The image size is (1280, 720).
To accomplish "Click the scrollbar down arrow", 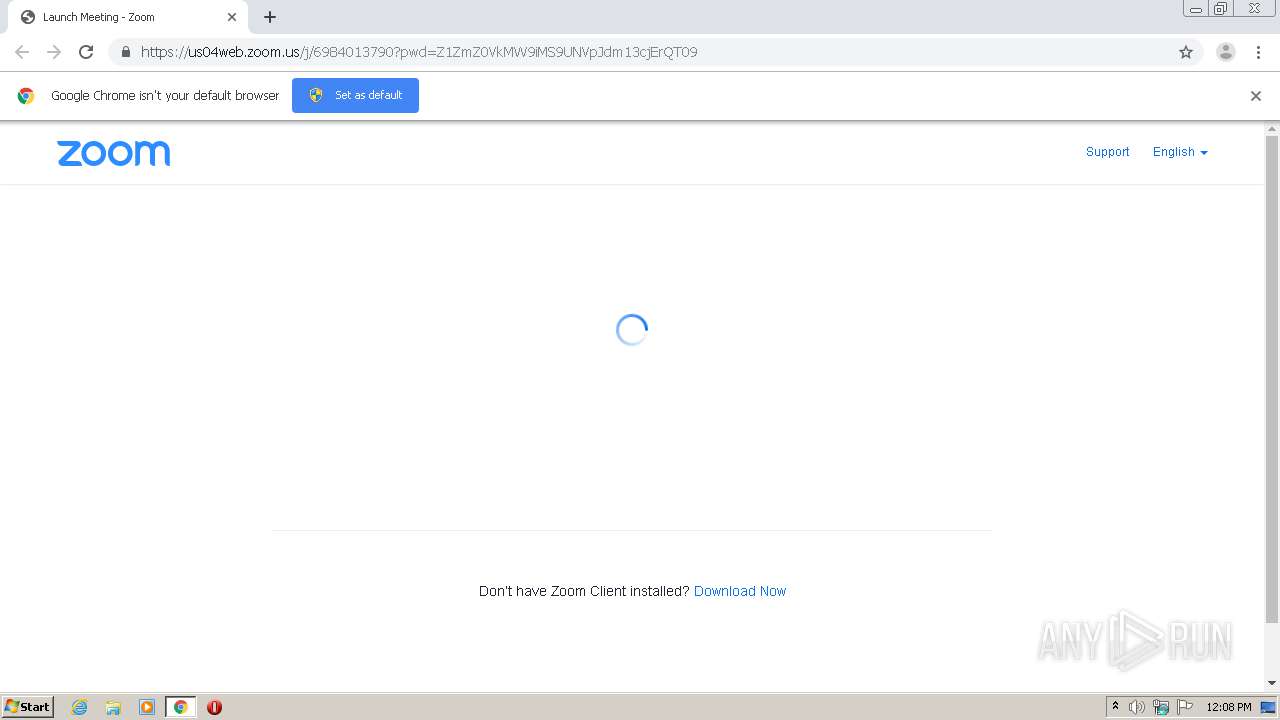I will 1272,683.
